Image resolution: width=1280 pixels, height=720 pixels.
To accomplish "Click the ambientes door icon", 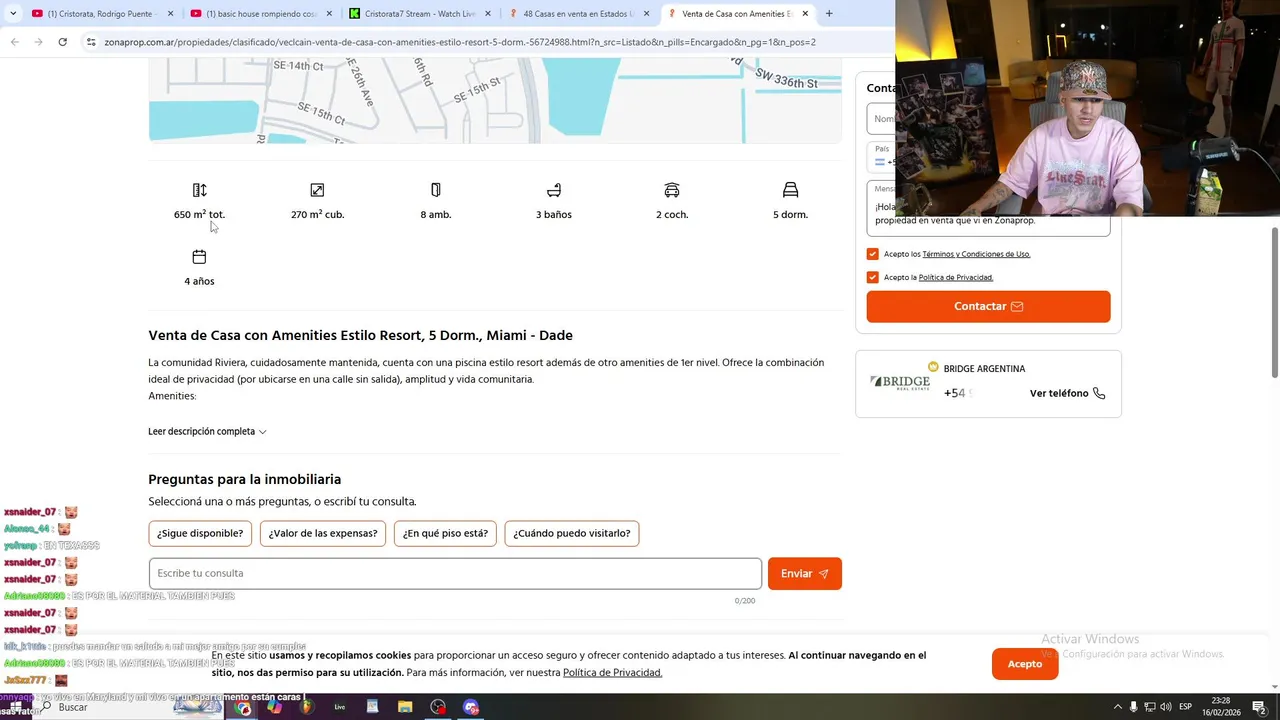I will coord(435,190).
